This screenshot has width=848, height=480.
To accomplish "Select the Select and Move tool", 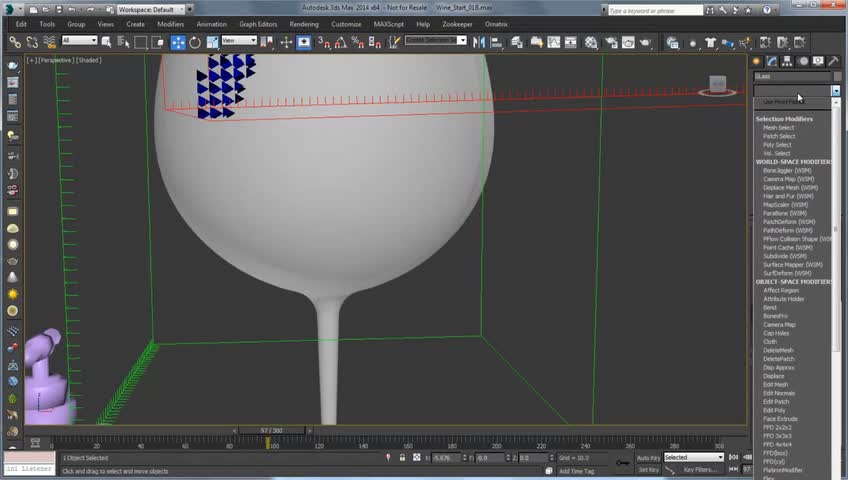I will [x=178, y=42].
